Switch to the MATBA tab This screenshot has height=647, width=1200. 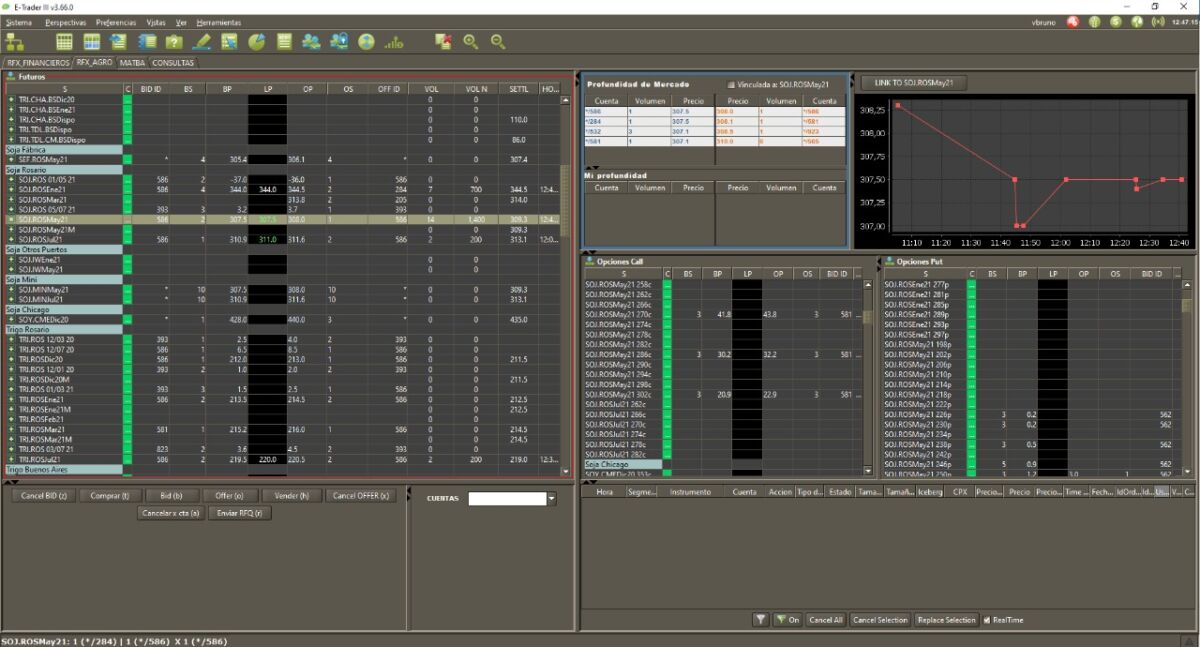132,63
